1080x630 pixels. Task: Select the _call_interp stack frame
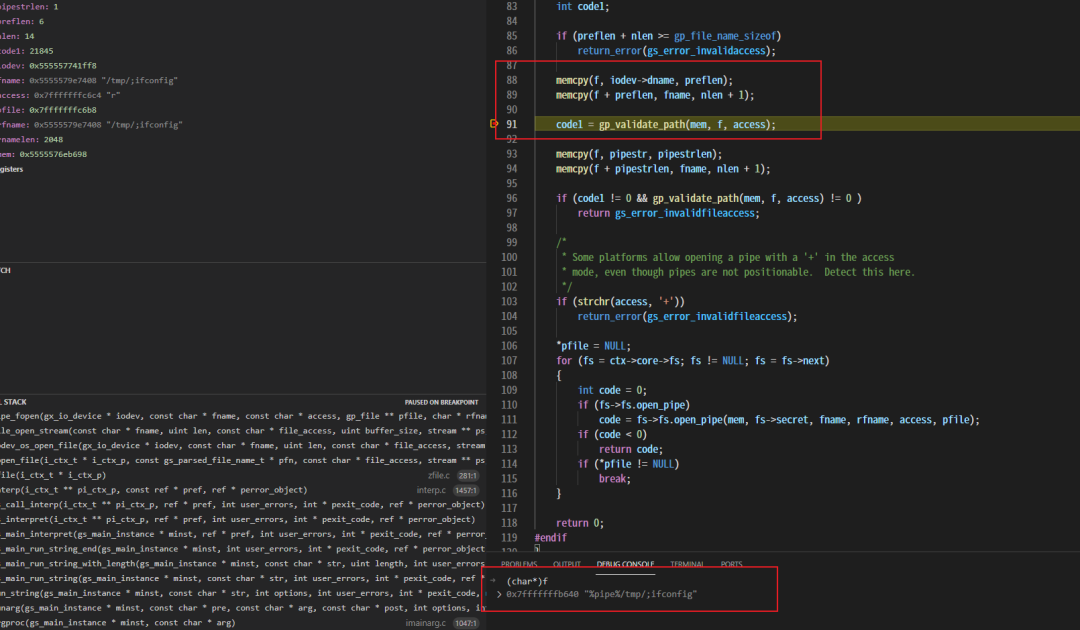tap(243, 505)
